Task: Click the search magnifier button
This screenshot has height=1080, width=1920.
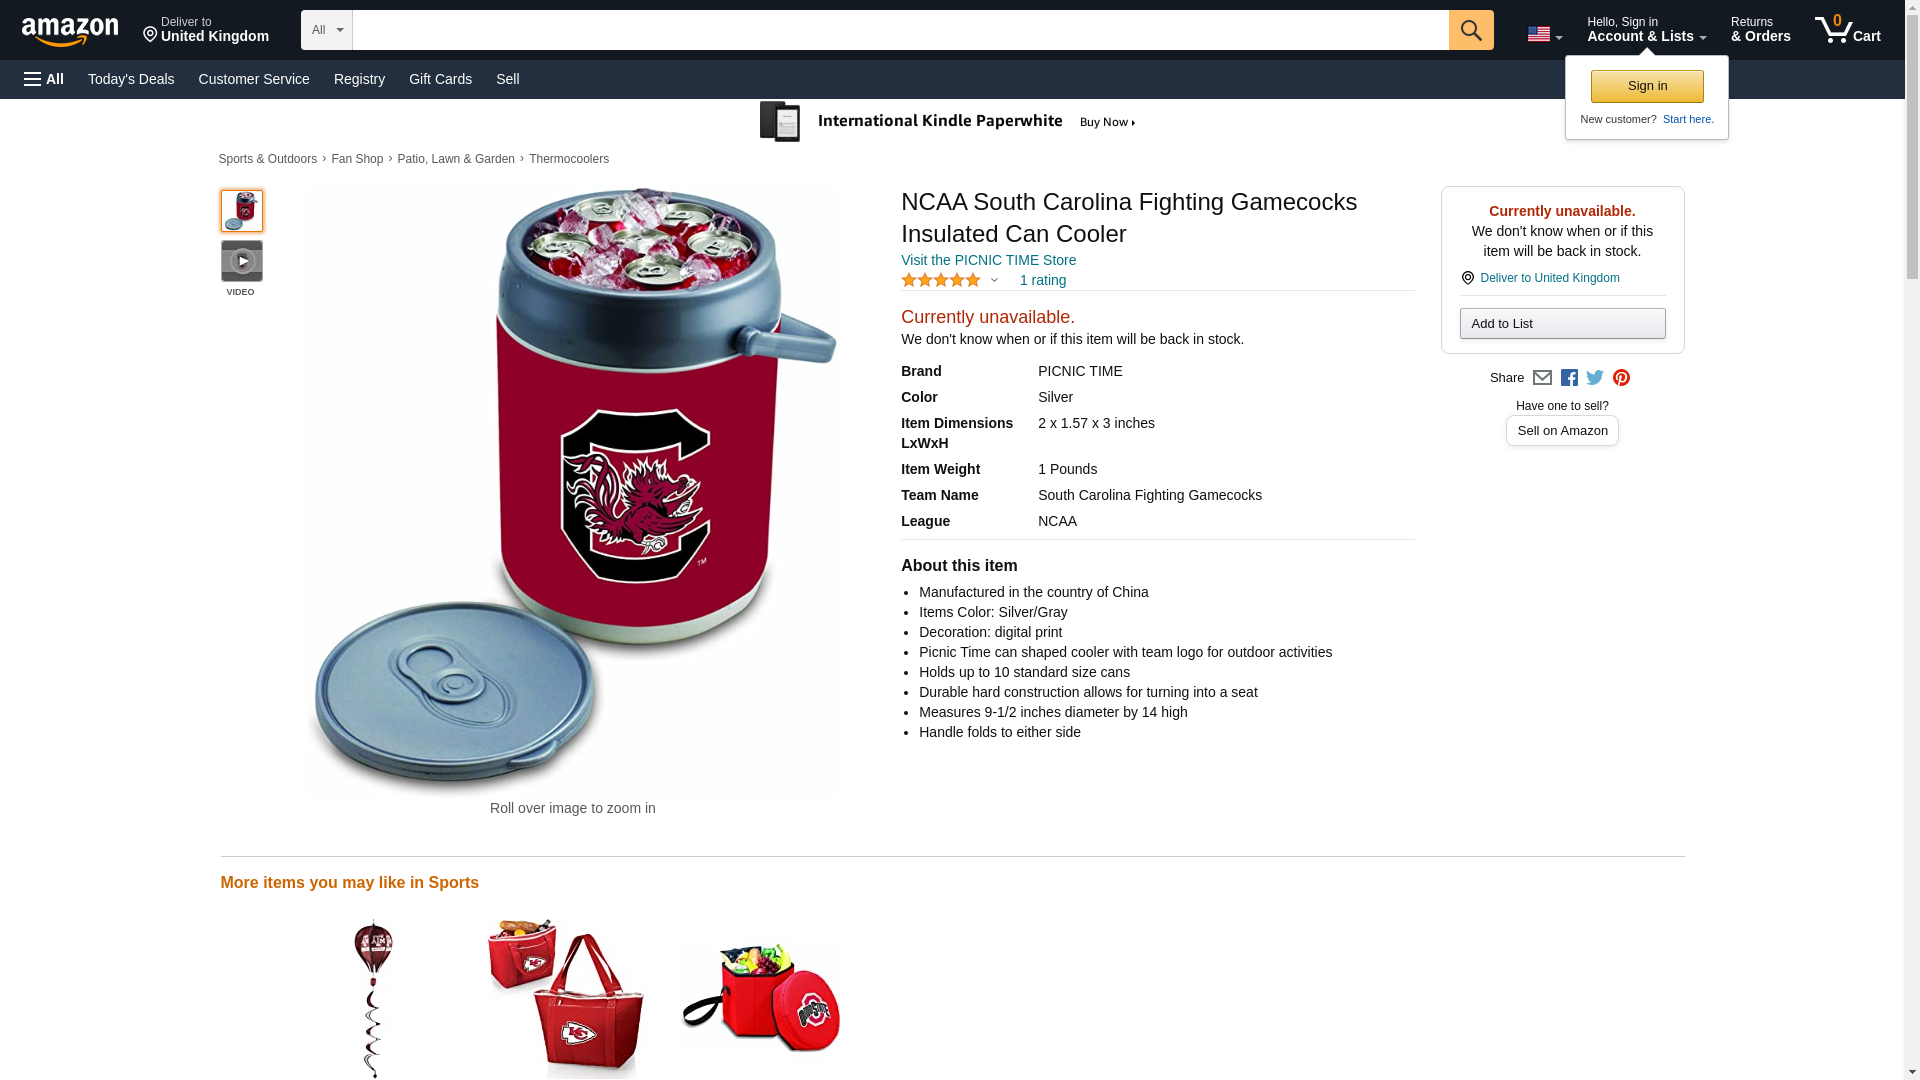Action: (1470, 30)
